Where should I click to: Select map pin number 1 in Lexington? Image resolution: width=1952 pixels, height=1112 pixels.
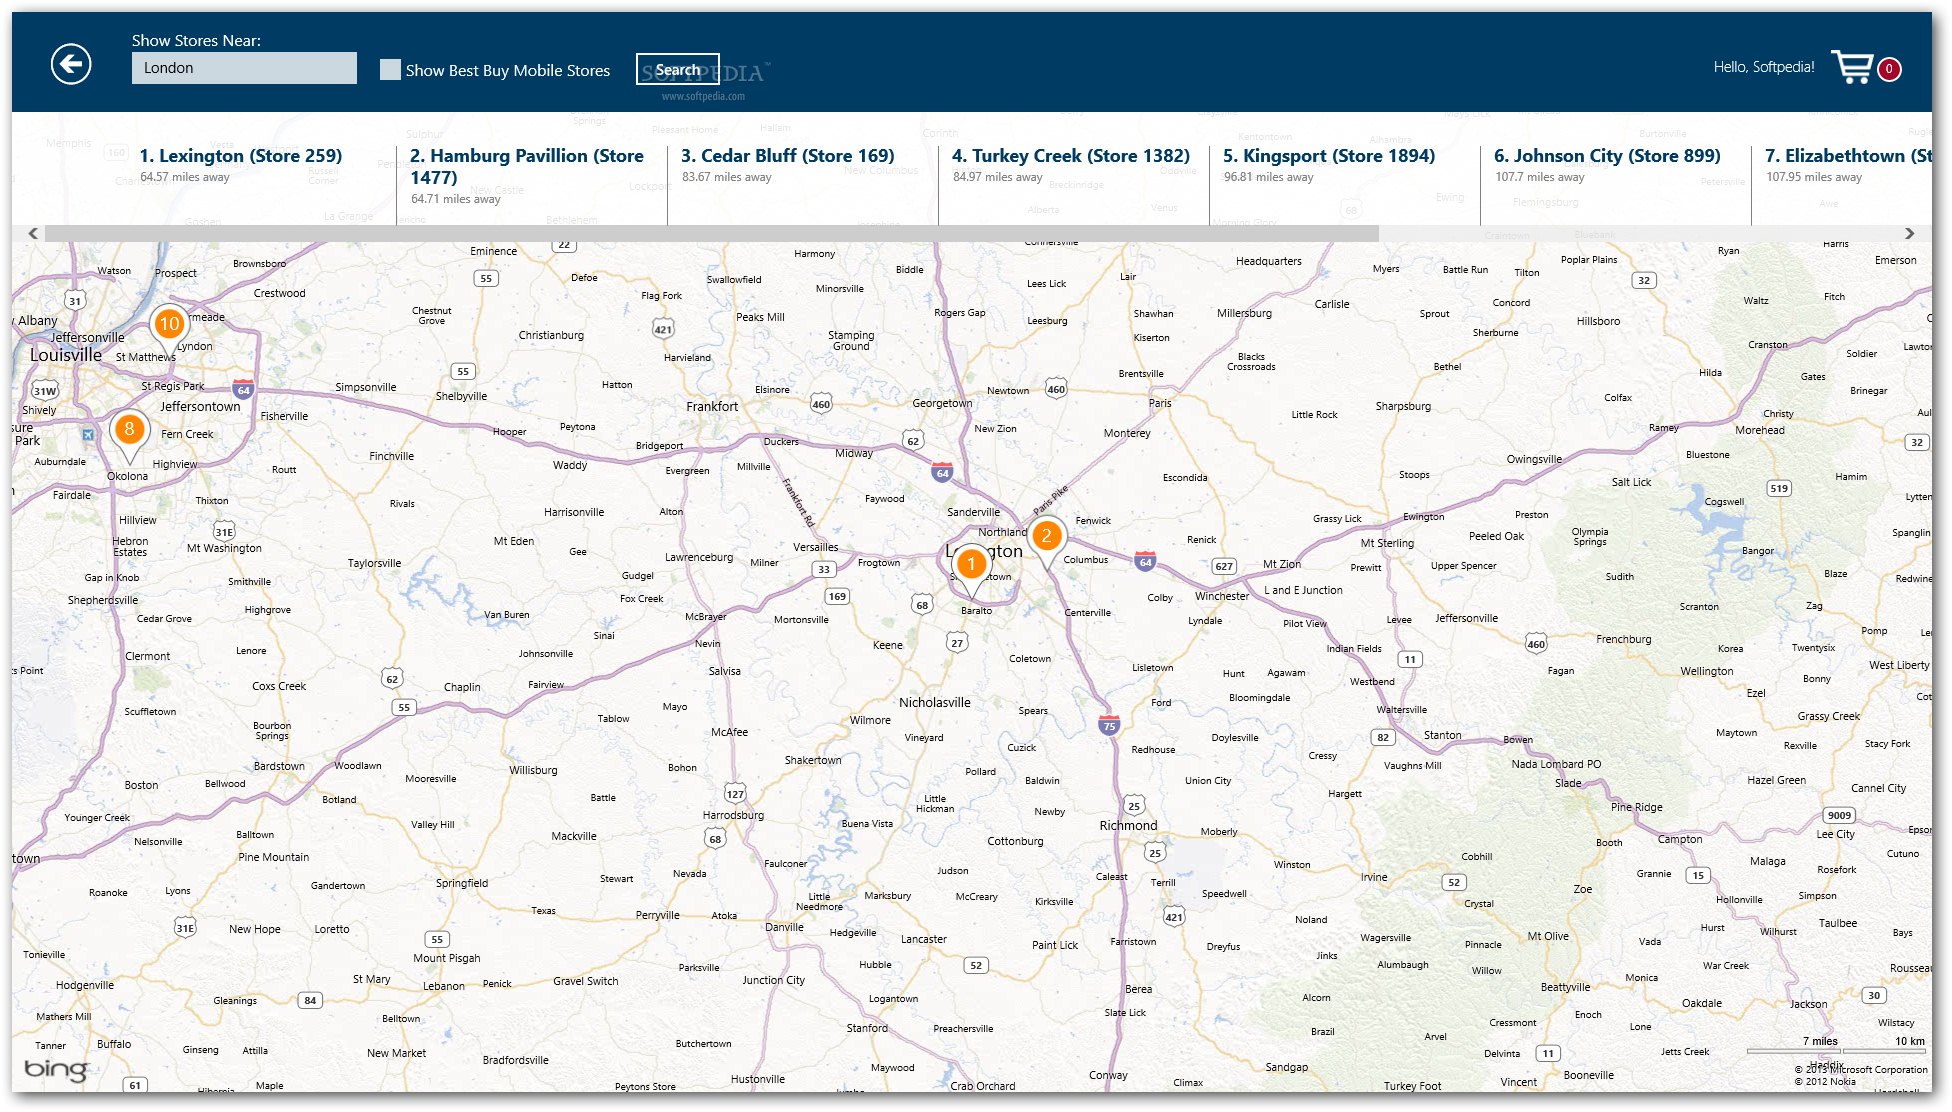pyautogui.click(x=970, y=567)
